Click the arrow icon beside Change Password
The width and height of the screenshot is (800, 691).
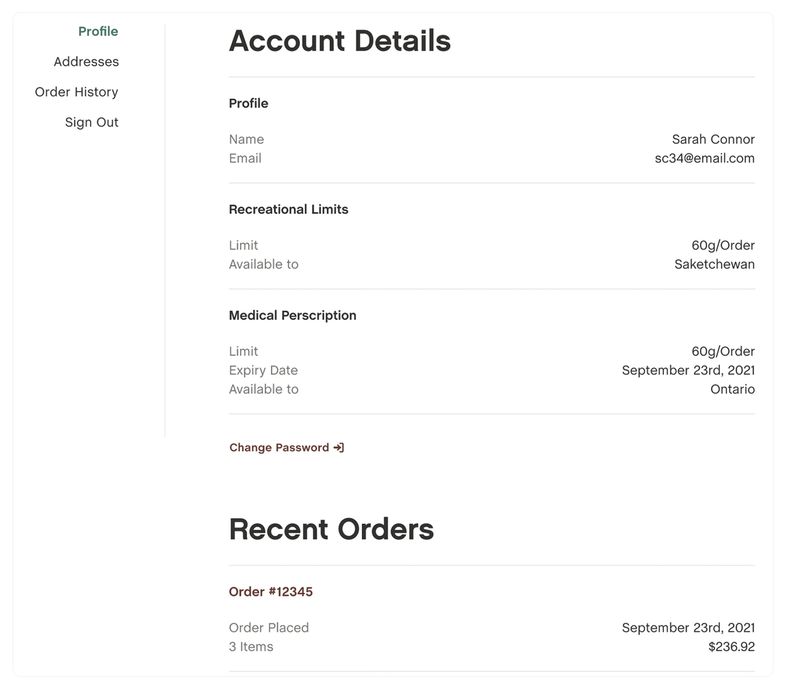[x=339, y=448]
